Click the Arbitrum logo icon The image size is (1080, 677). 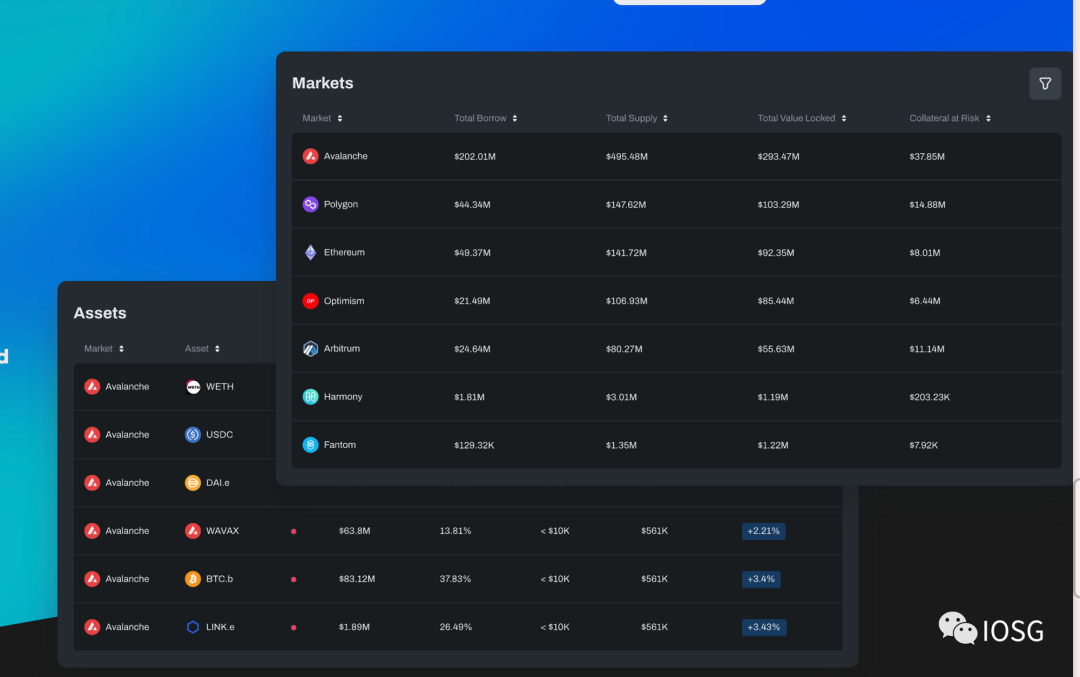(311, 348)
